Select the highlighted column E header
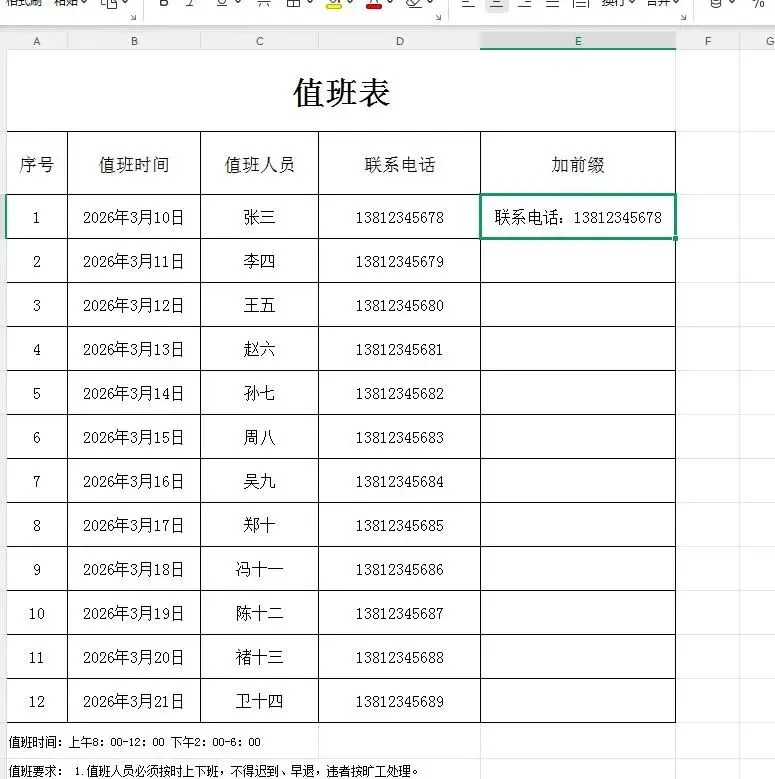 click(x=578, y=41)
